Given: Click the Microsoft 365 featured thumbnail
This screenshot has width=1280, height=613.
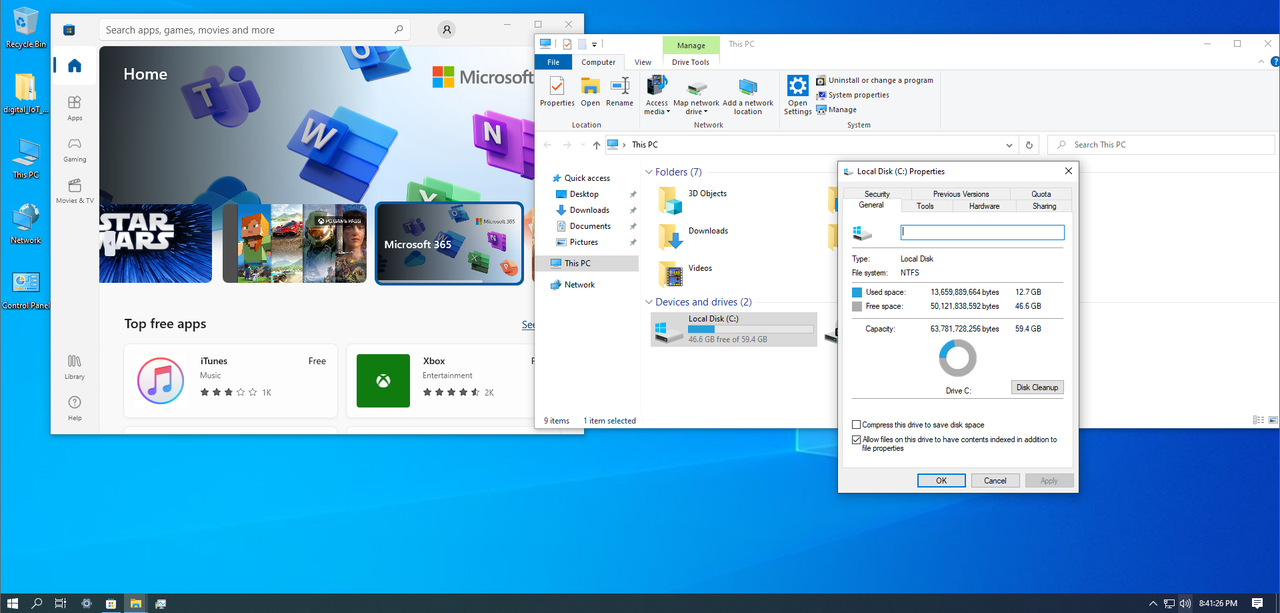Looking at the screenshot, I should click(x=449, y=244).
